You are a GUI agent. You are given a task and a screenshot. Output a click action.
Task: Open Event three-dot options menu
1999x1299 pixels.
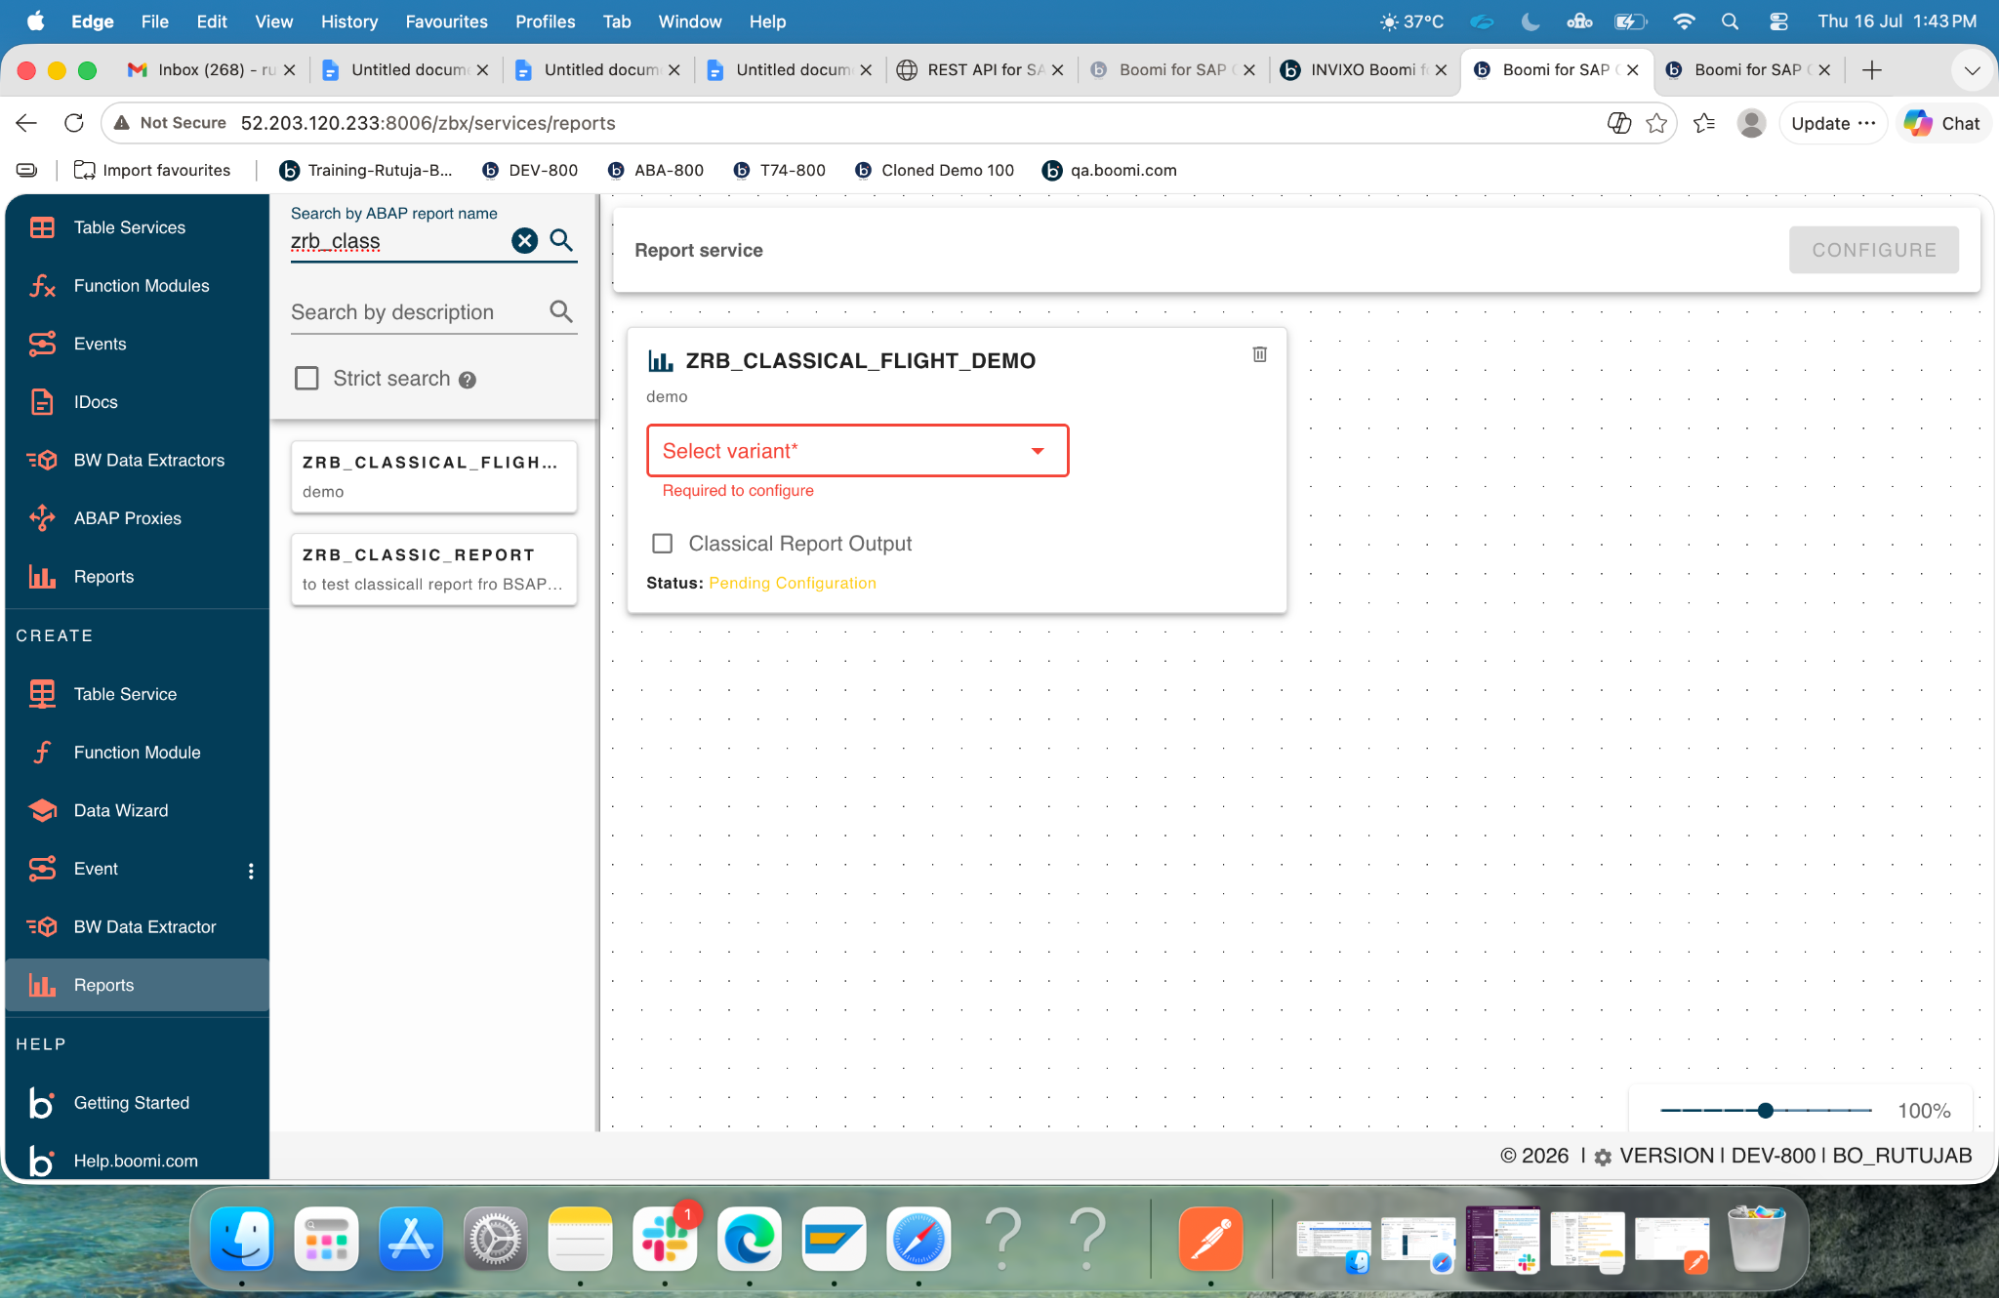pos(251,871)
